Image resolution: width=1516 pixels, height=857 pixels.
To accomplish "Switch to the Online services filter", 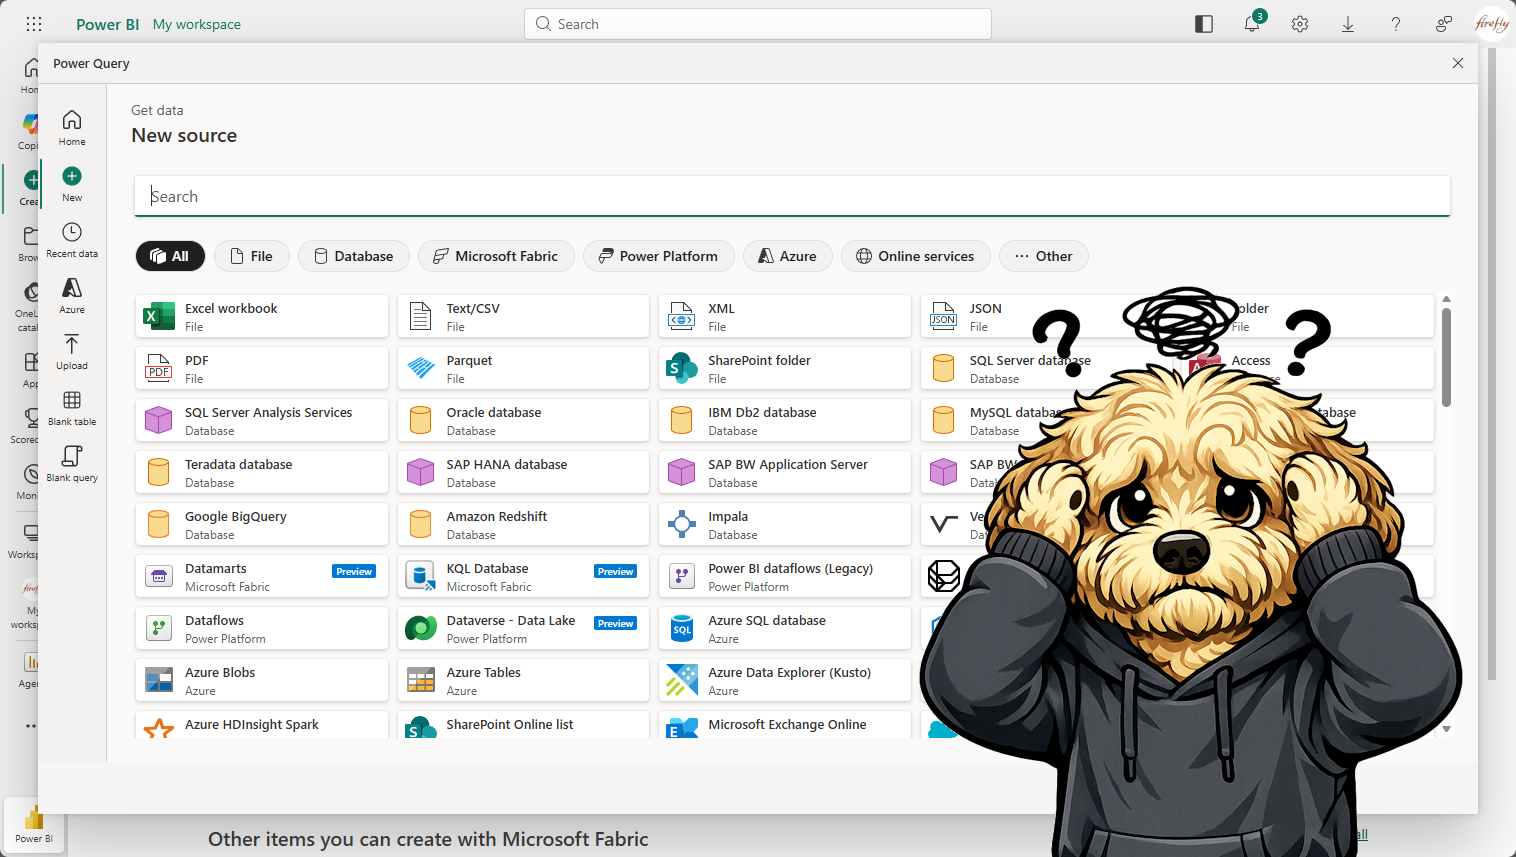I will tap(915, 256).
